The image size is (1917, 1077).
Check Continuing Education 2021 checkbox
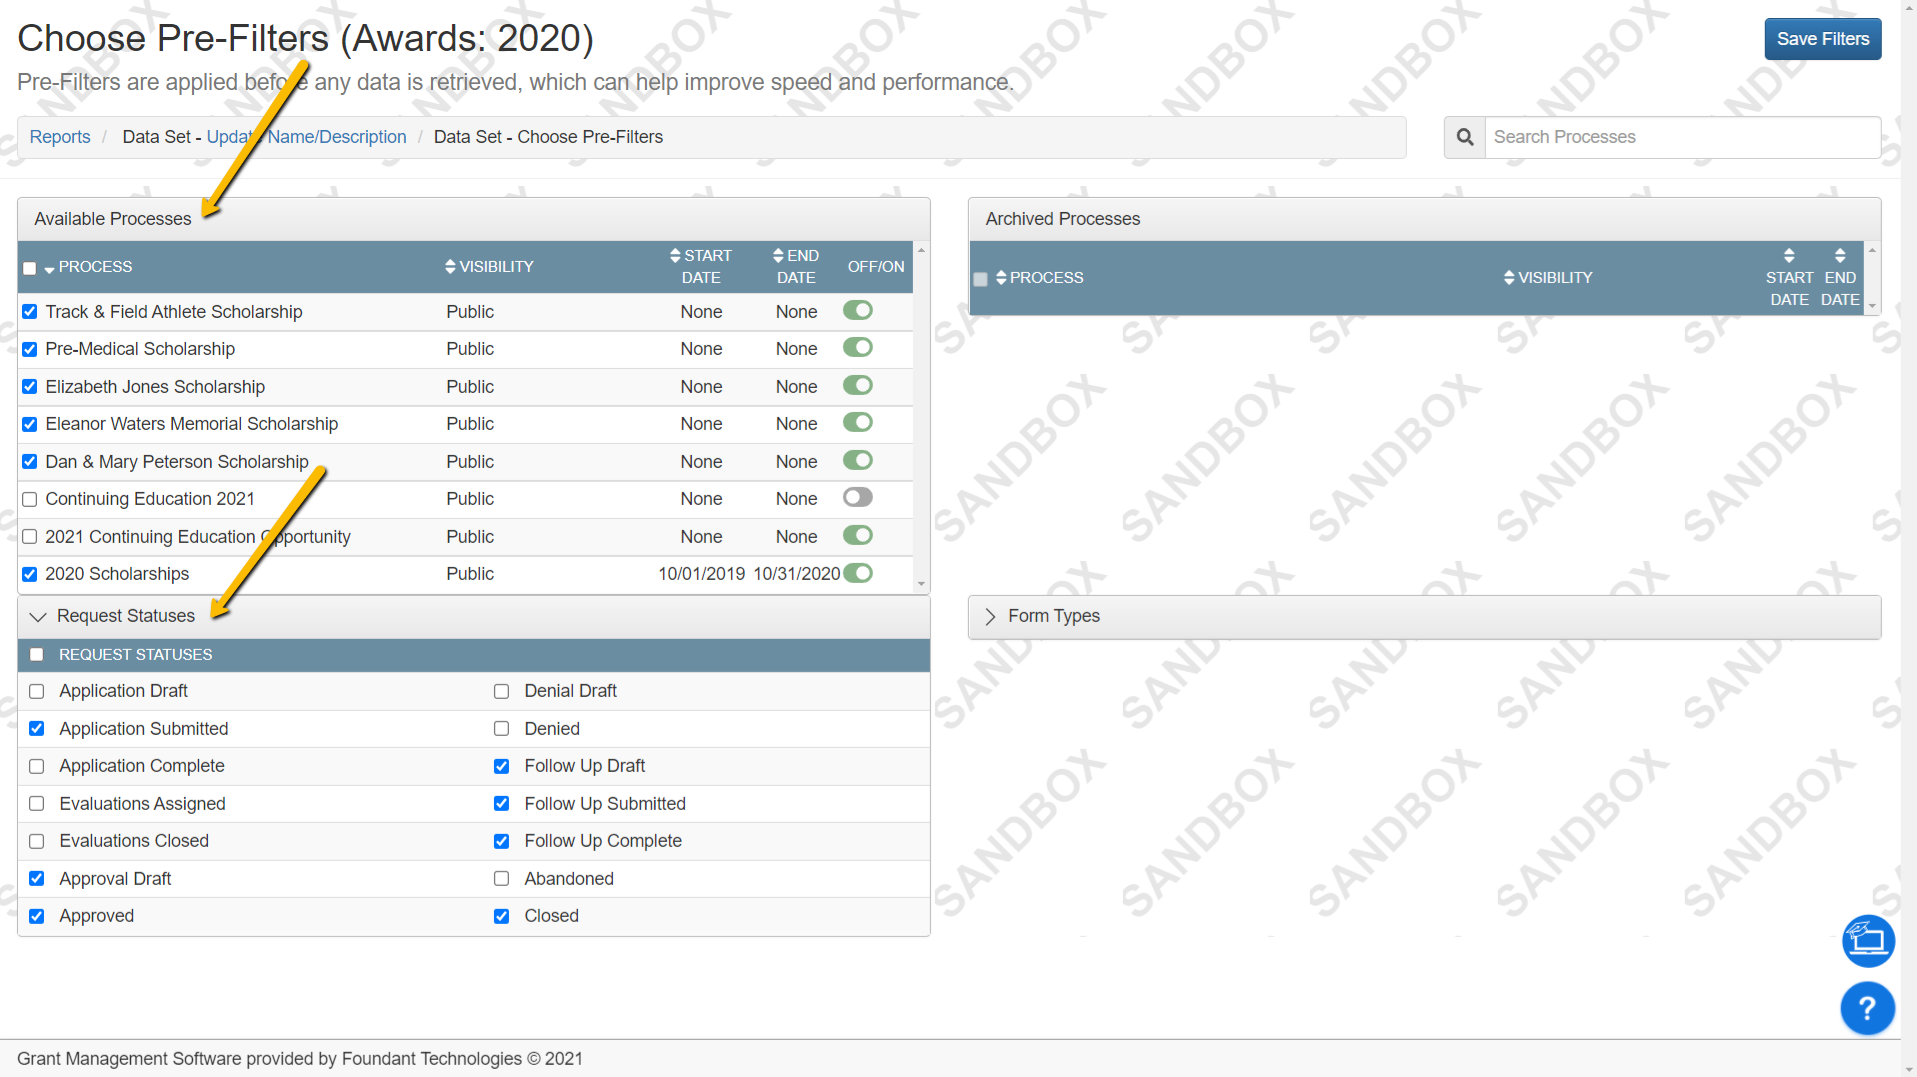pyautogui.click(x=30, y=499)
